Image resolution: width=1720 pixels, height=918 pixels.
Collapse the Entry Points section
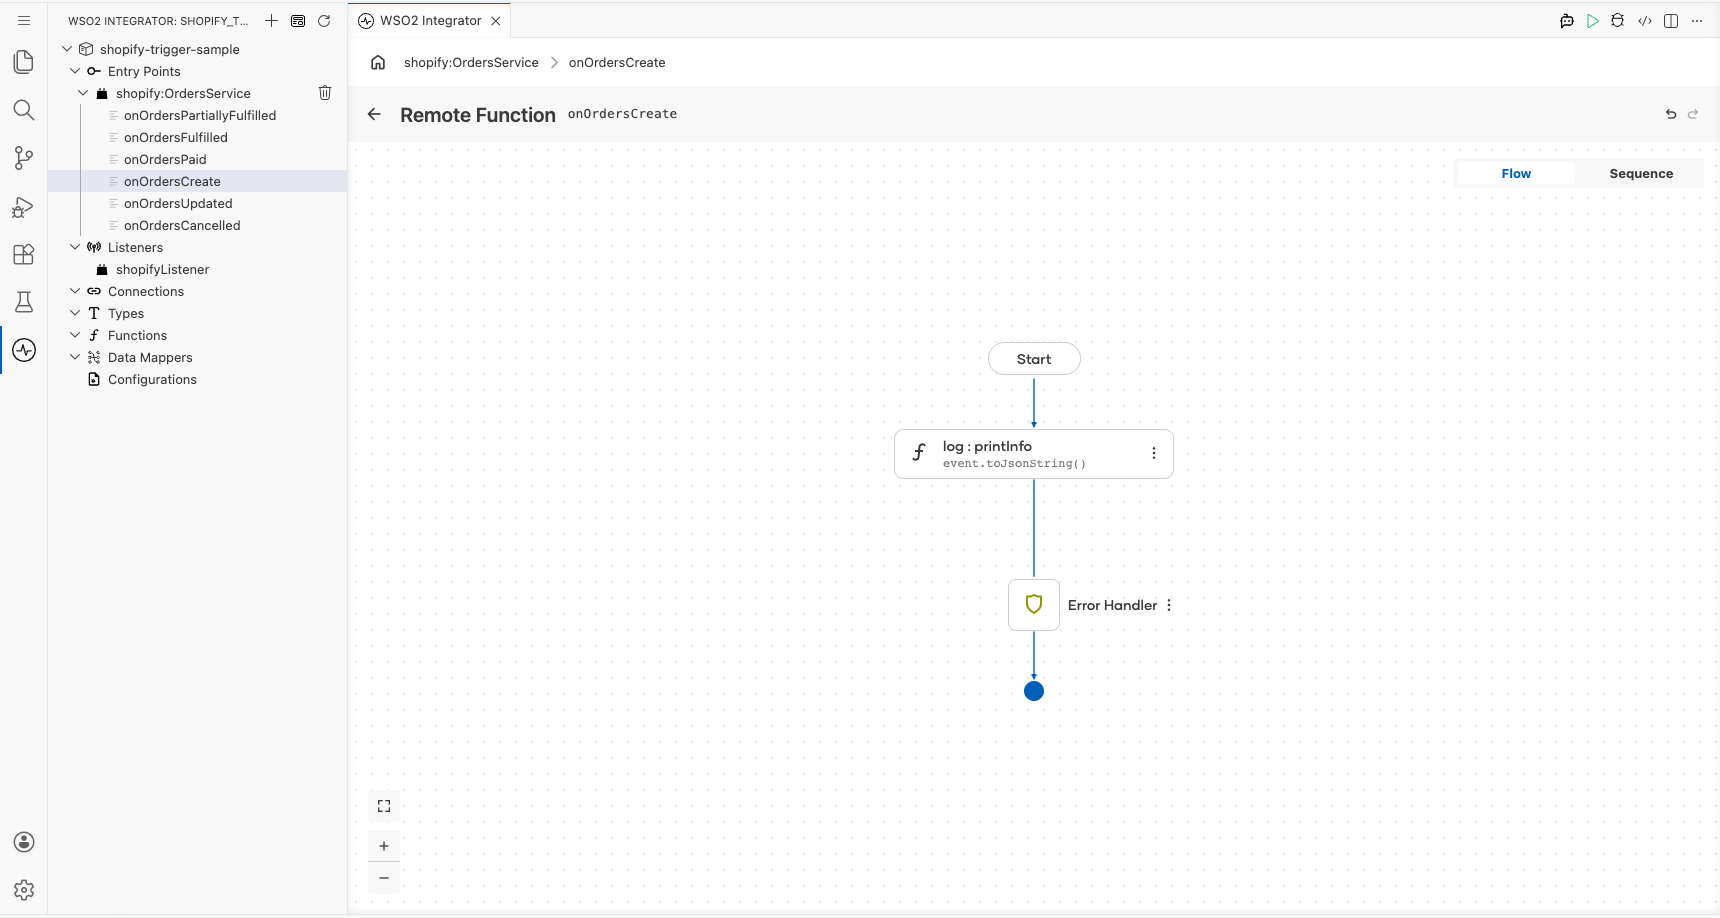tap(75, 71)
